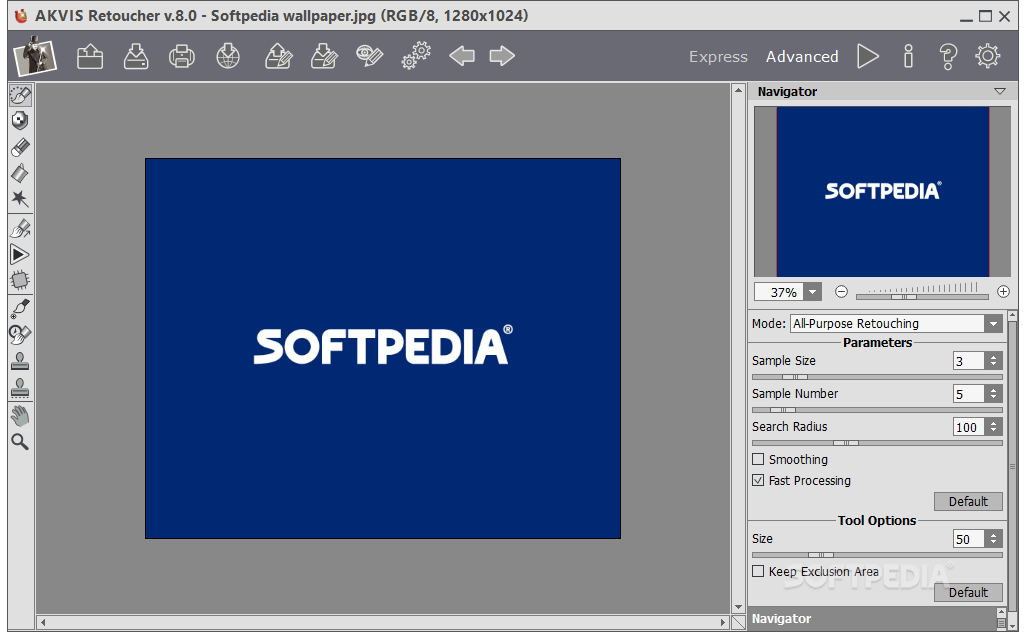Screen dimensions: 1026x639
Task: Run processing with the play triangle button
Action: [x=868, y=56]
